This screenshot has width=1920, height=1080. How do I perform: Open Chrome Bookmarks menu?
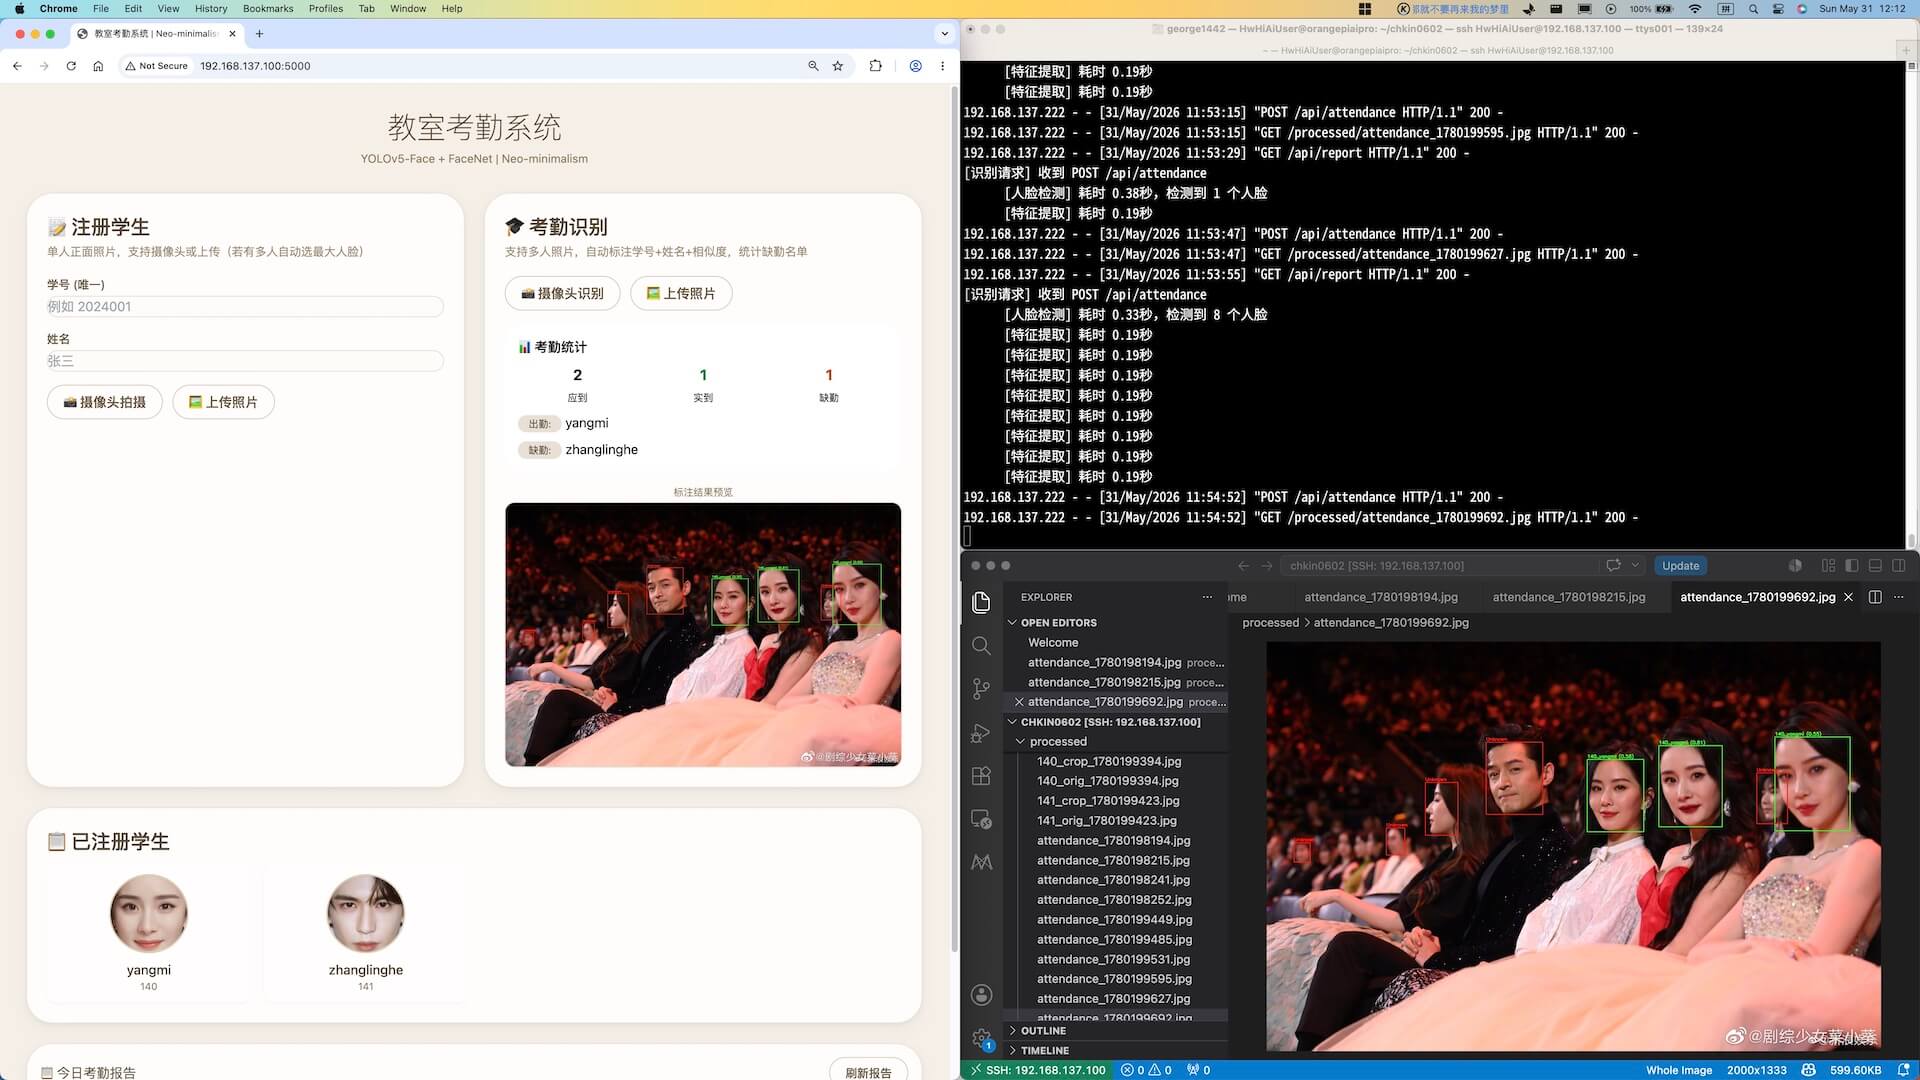[268, 8]
